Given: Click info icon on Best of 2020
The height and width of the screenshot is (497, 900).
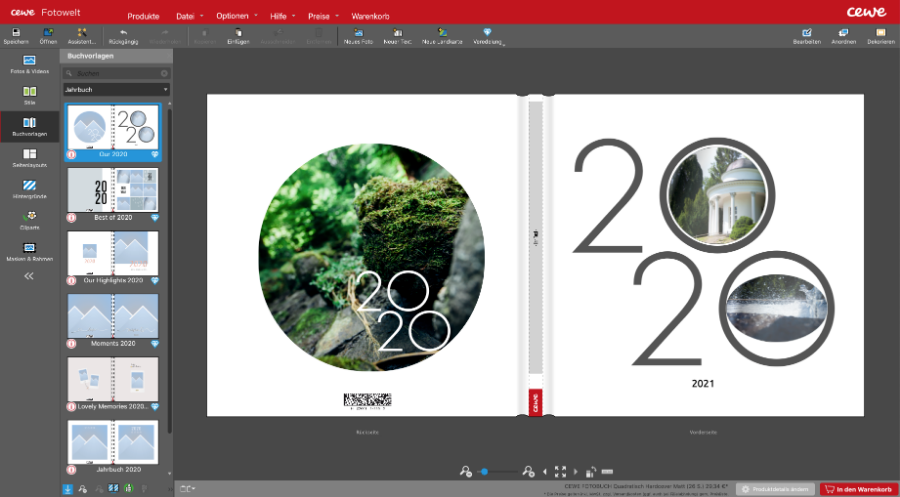Looking at the screenshot, I should coord(71,218).
